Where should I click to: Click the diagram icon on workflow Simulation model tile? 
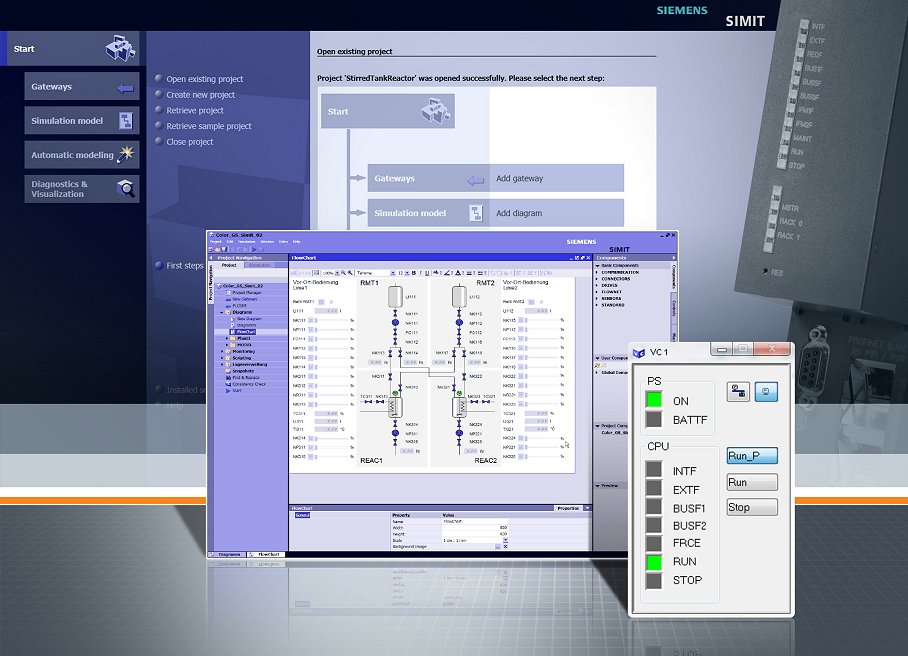point(476,213)
